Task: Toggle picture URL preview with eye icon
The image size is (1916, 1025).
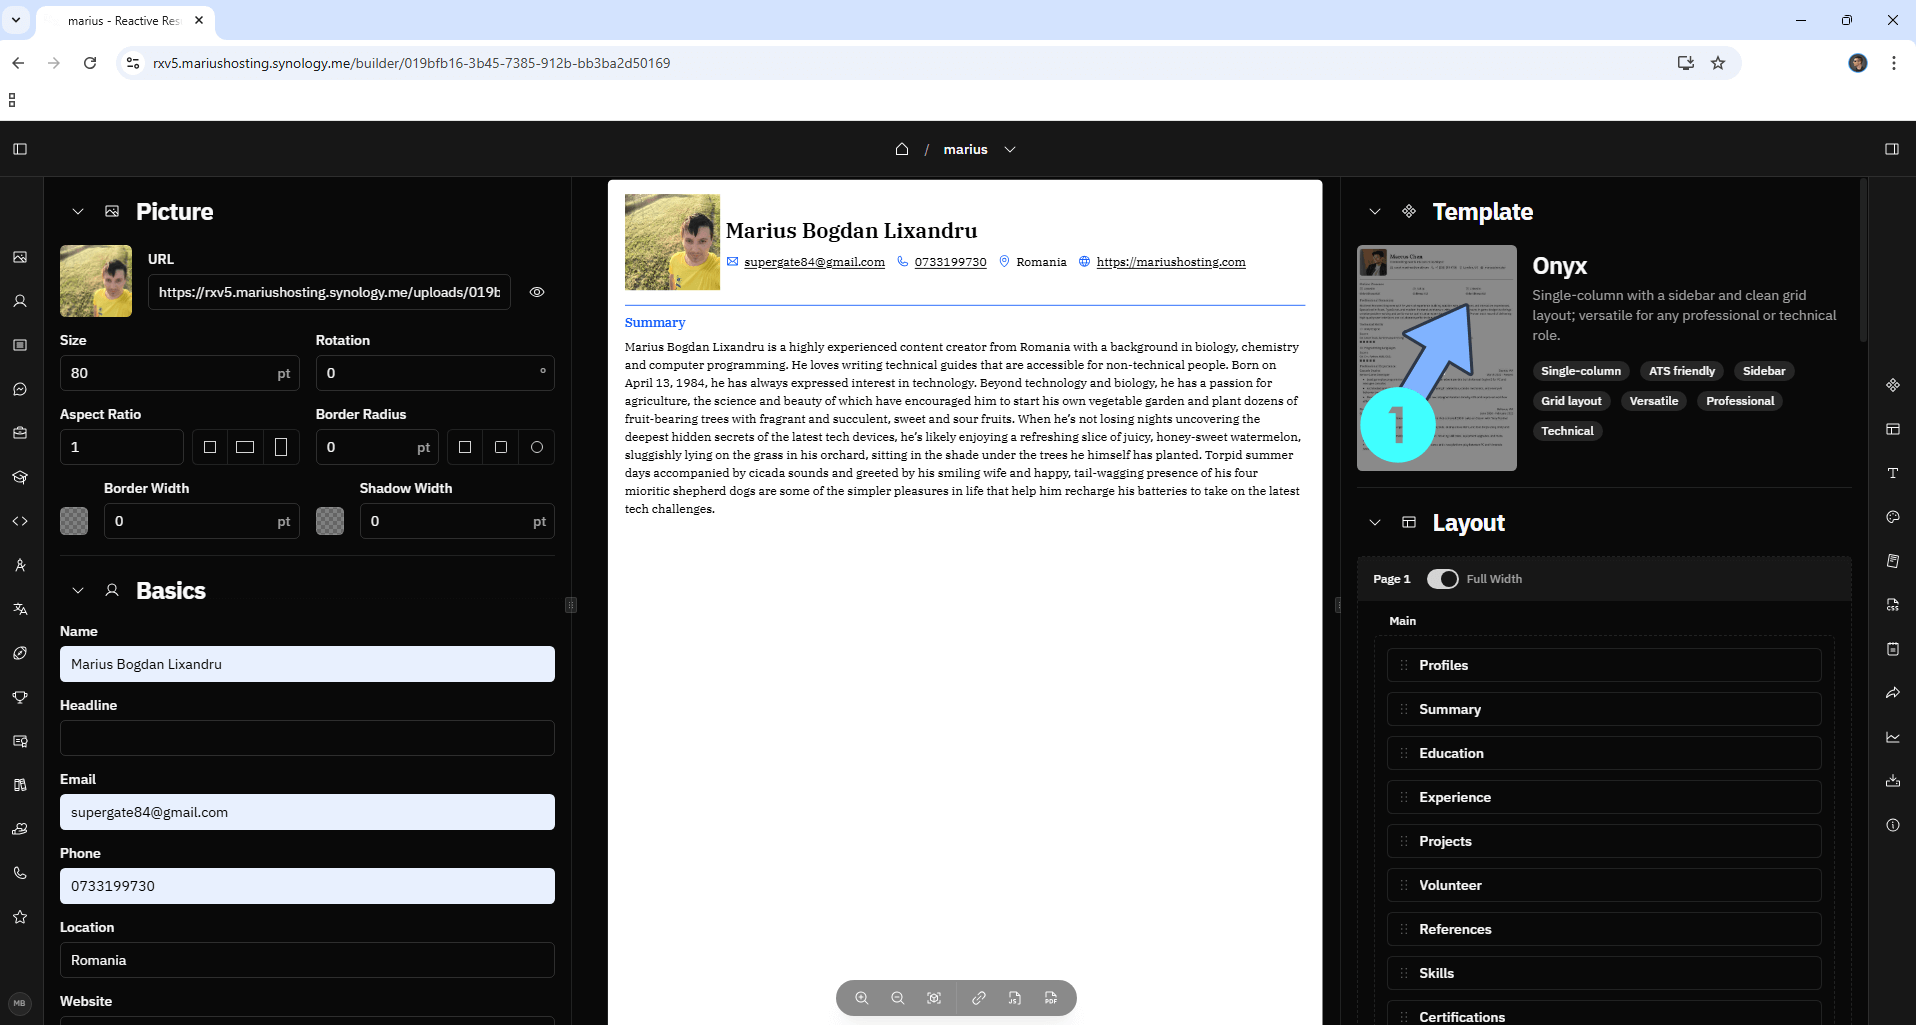Action: click(x=537, y=291)
